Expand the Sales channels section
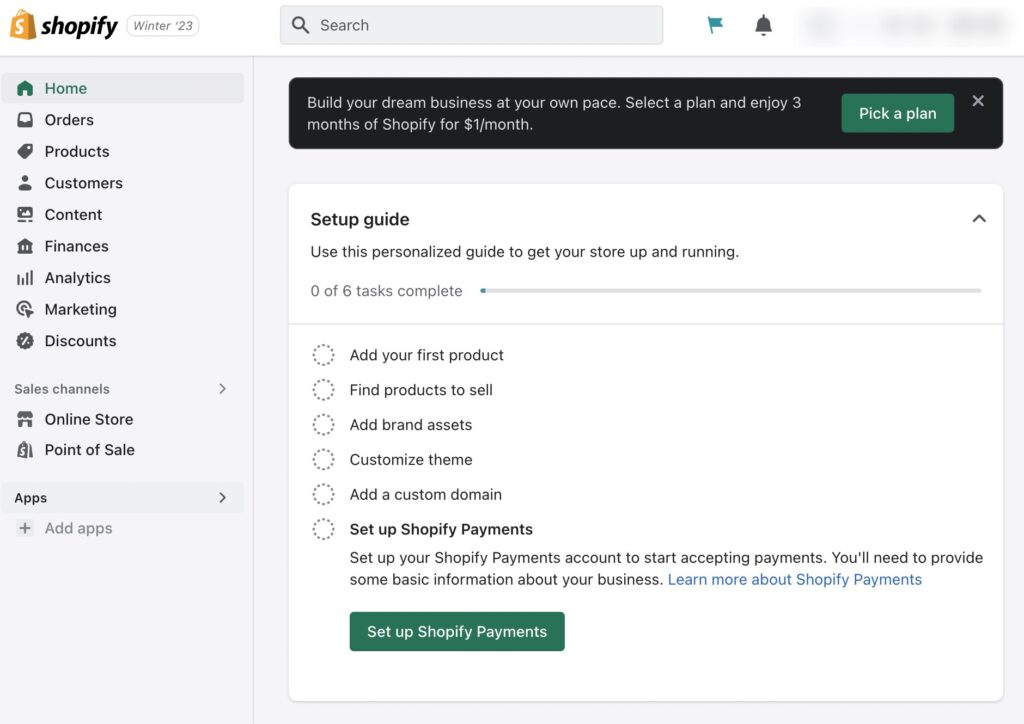This screenshot has width=1024, height=724. coord(222,389)
